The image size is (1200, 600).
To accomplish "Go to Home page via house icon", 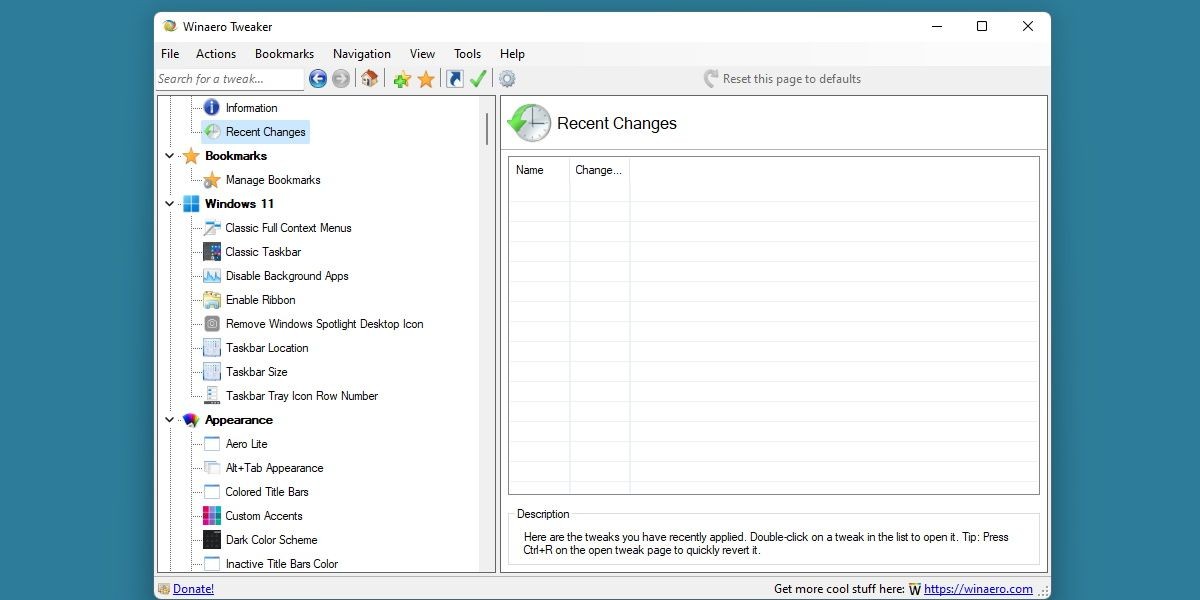I will pos(370,79).
